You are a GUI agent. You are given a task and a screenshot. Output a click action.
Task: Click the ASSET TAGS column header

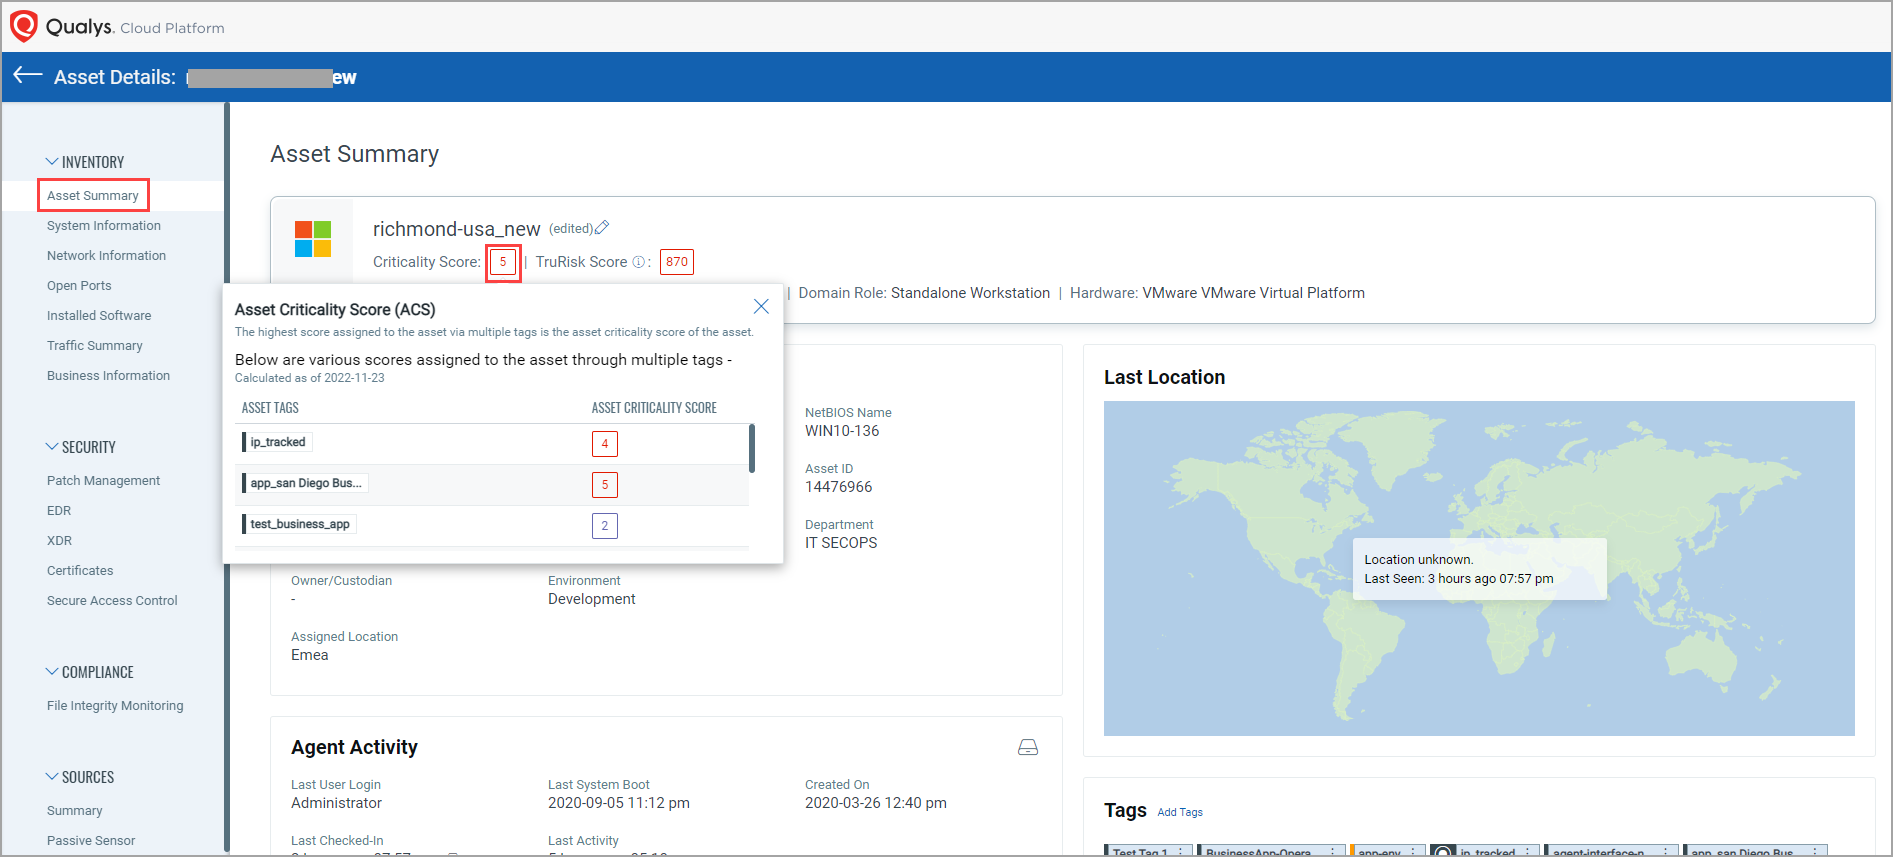point(270,408)
